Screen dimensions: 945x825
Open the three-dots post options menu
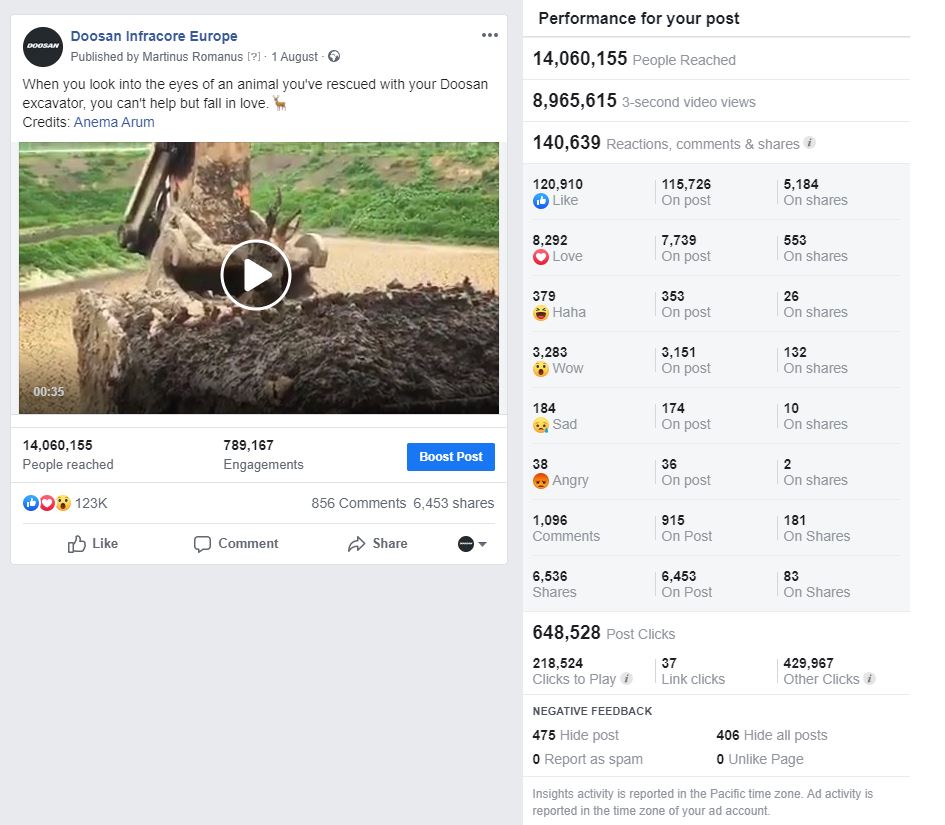489,35
